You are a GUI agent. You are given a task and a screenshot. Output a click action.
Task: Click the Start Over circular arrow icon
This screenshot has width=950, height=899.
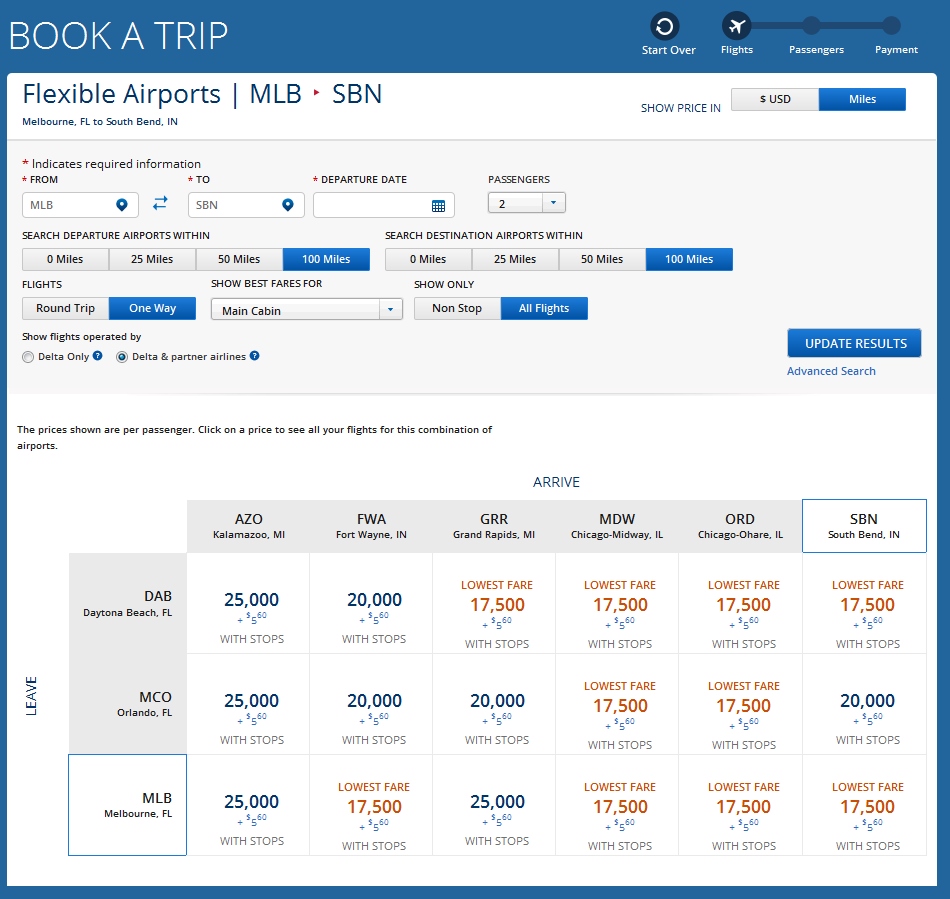(665, 26)
